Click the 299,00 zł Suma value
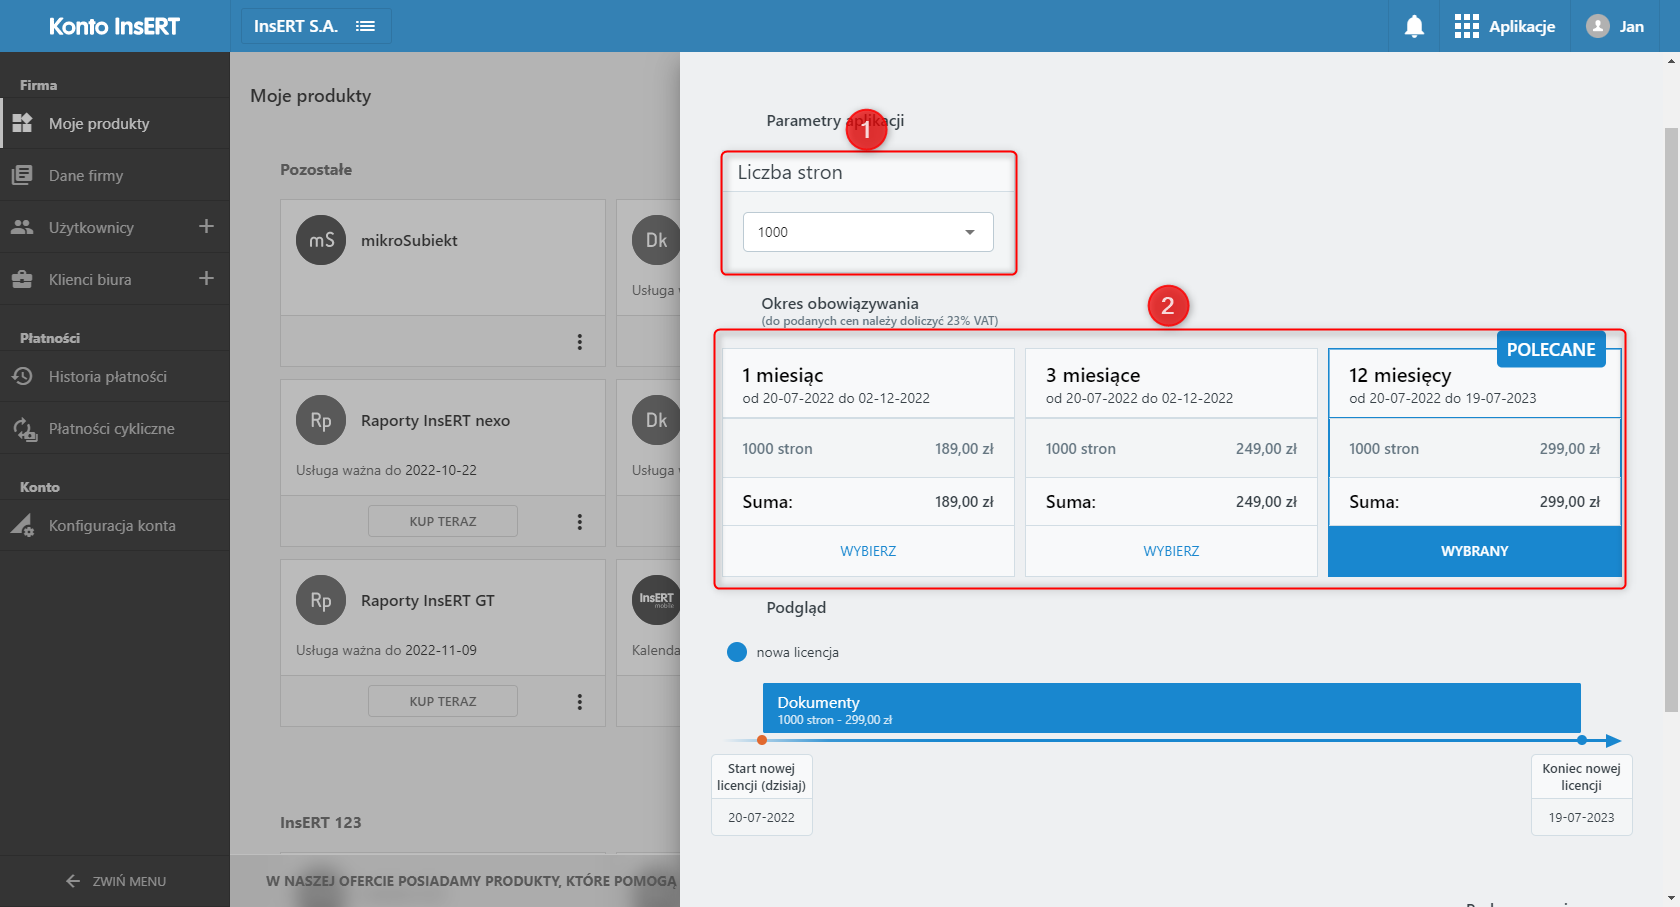The image size is (1680, 907). point(1570,502)
